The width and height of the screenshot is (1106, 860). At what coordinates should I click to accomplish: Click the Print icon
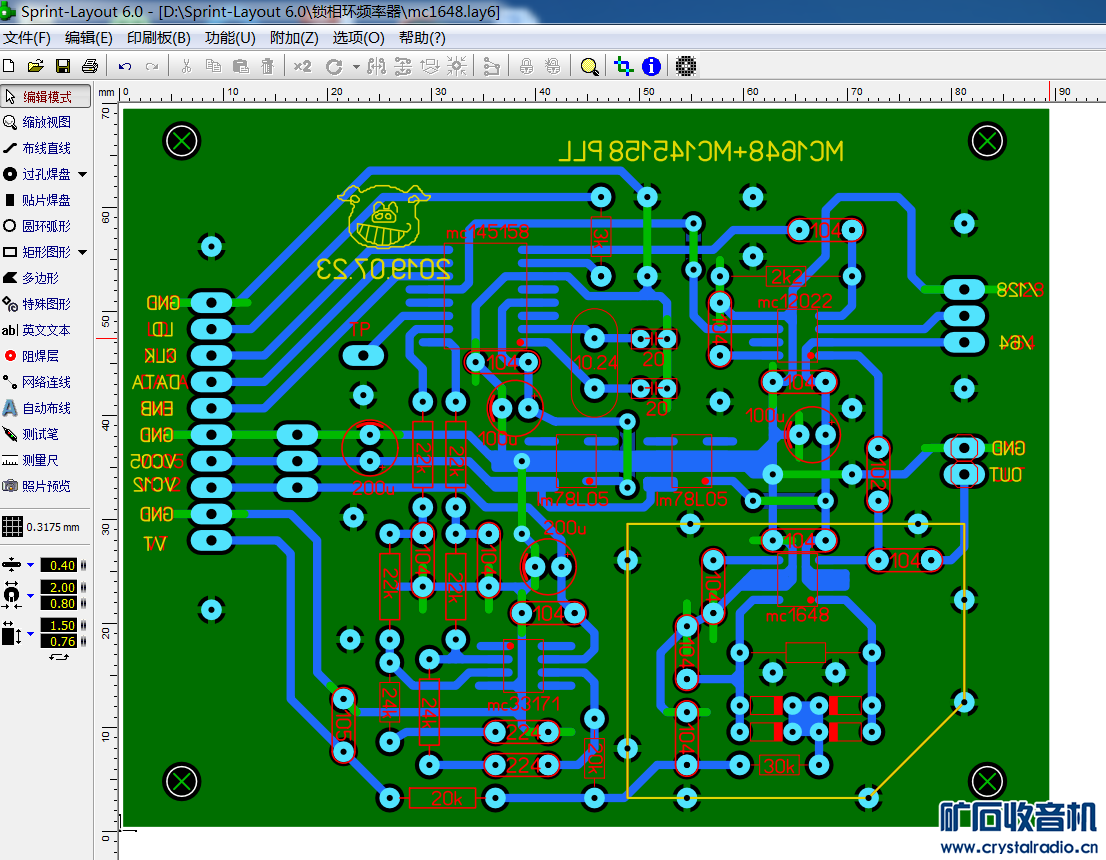click(x=90, y=66)
